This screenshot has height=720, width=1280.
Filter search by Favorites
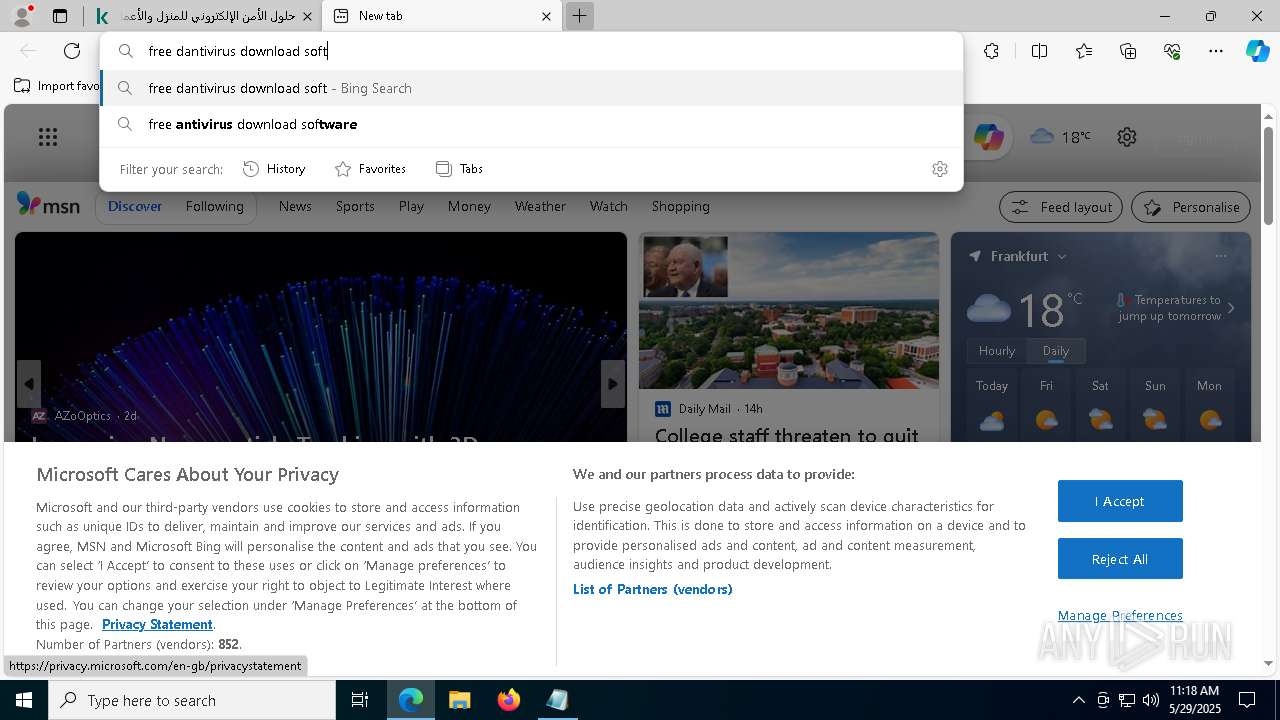pos(370,169)
